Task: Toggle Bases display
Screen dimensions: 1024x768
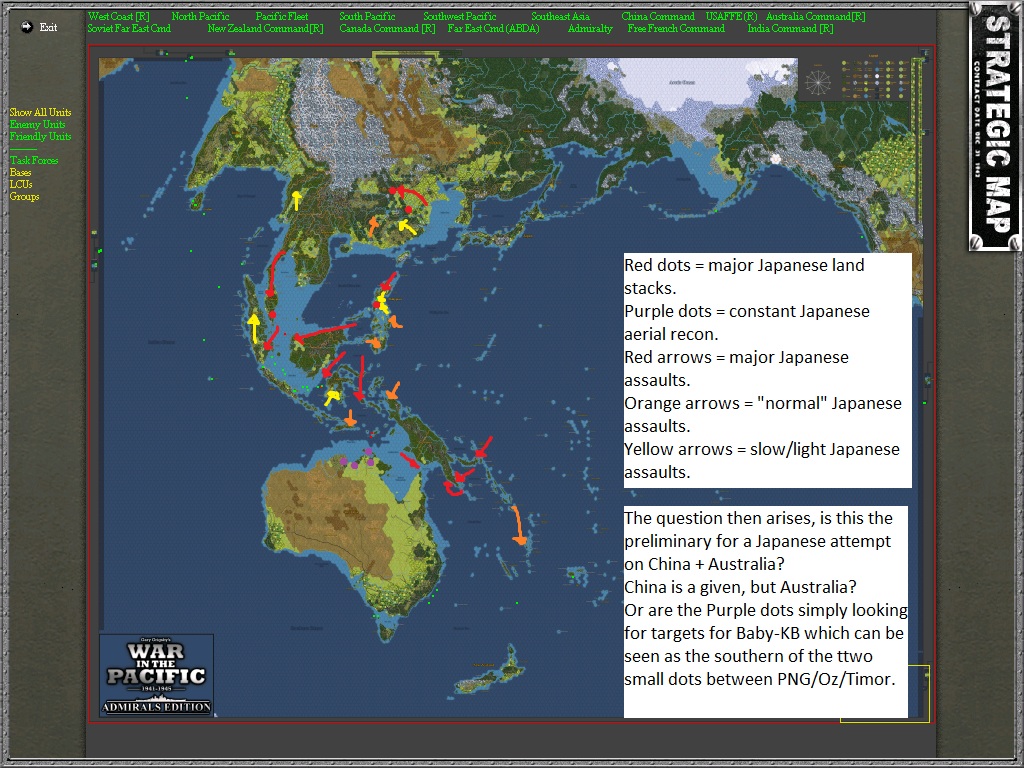Action: tap(20, 172)
